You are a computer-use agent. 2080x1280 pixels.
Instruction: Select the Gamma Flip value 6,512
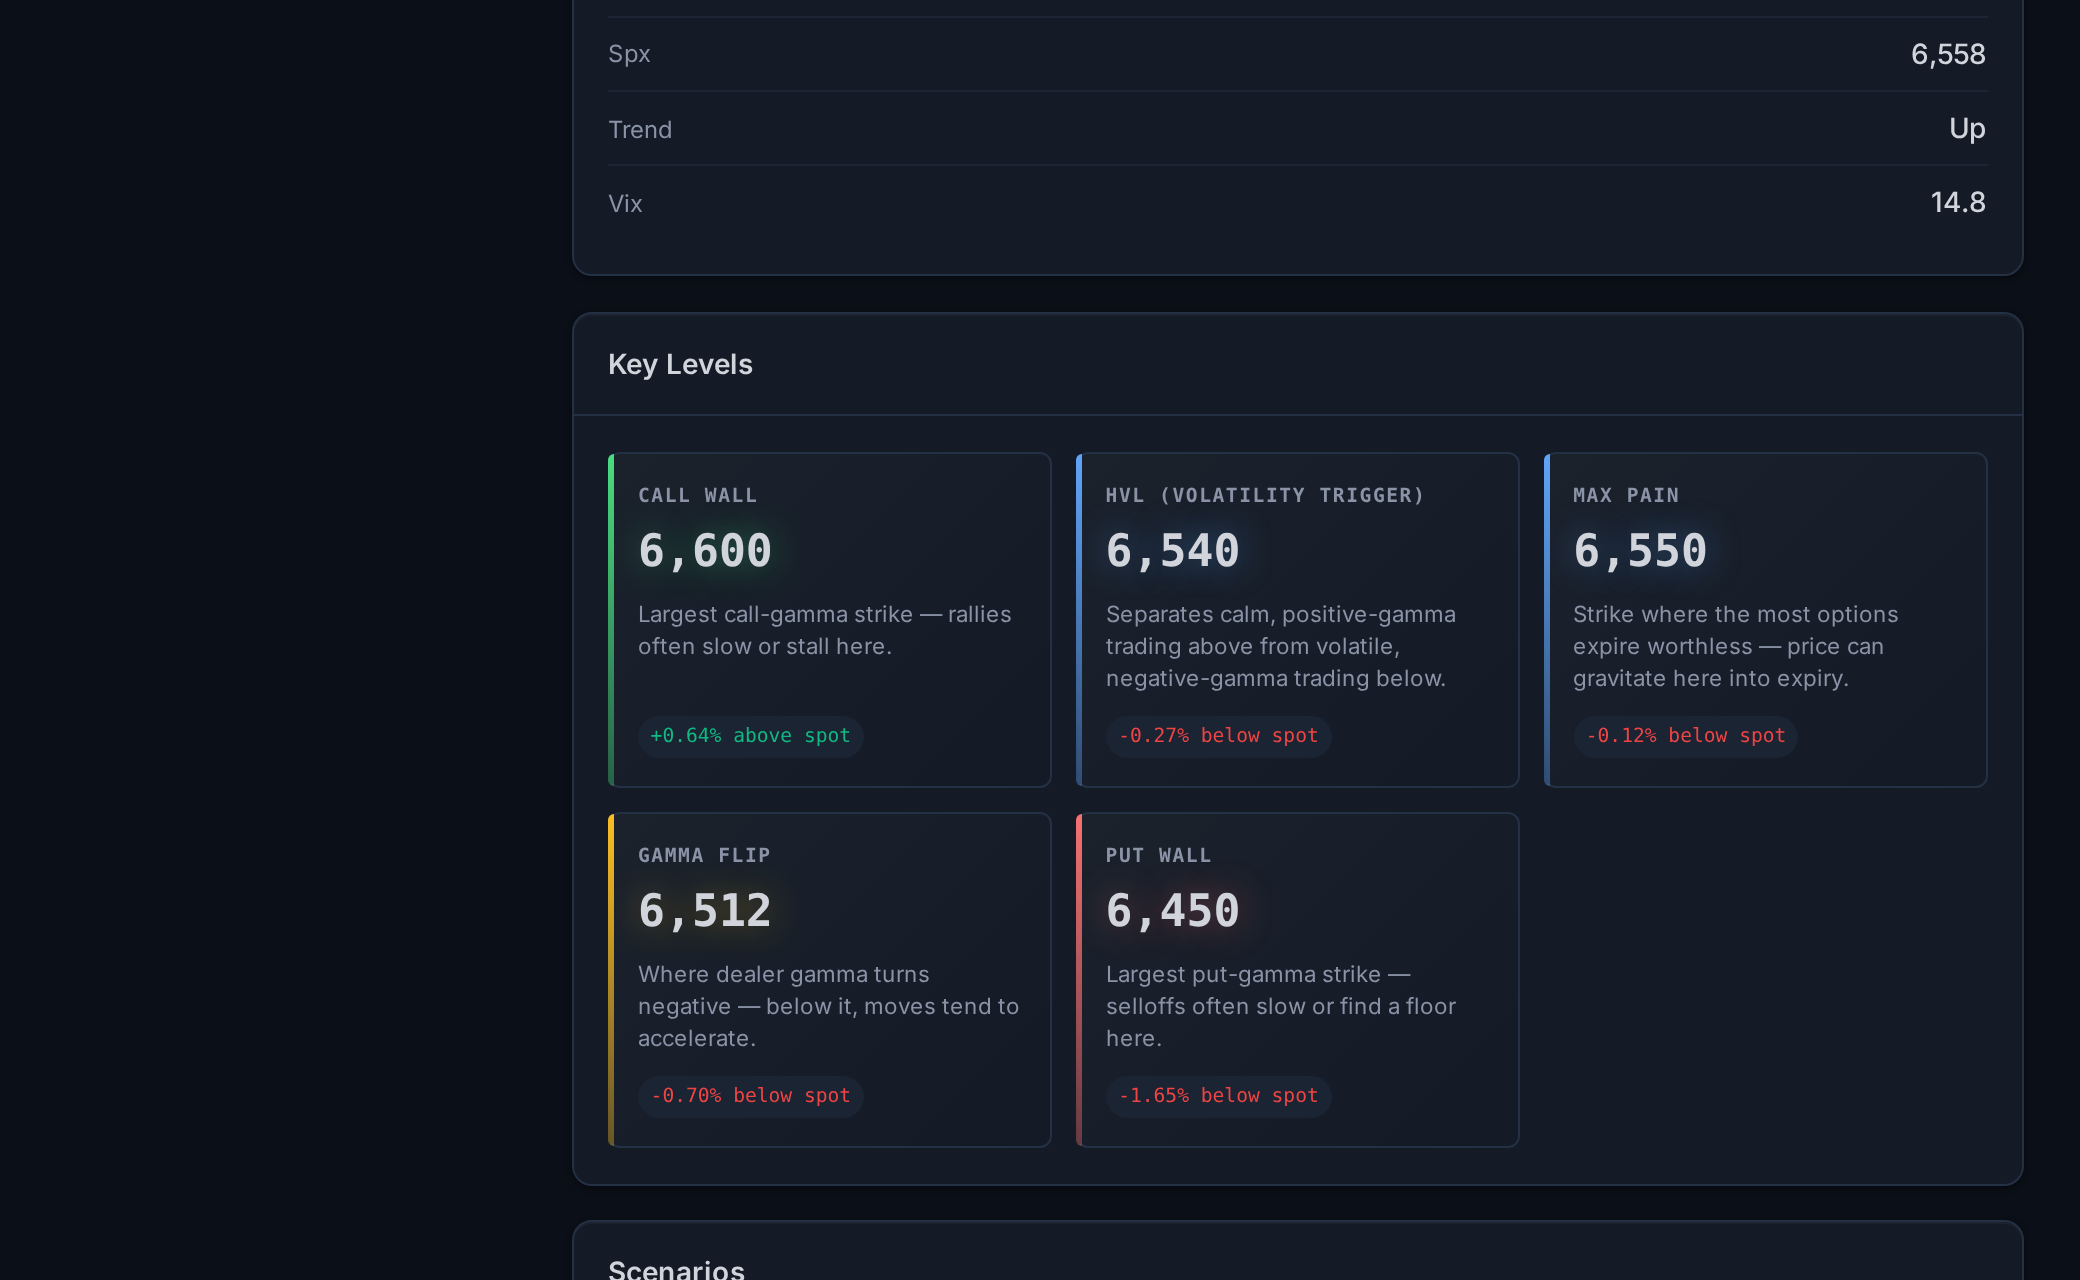705,911
